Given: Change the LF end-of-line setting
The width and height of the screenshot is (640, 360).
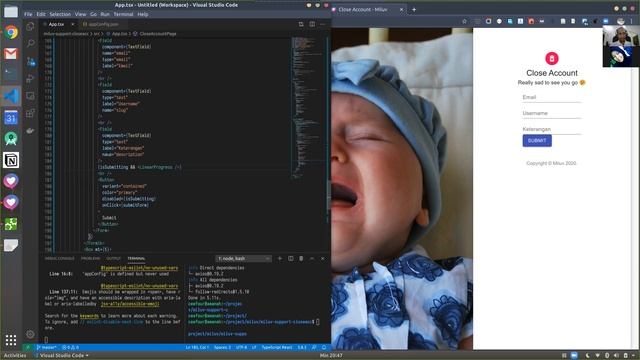Looking at the screenshot, I should [x=254, y=347].
